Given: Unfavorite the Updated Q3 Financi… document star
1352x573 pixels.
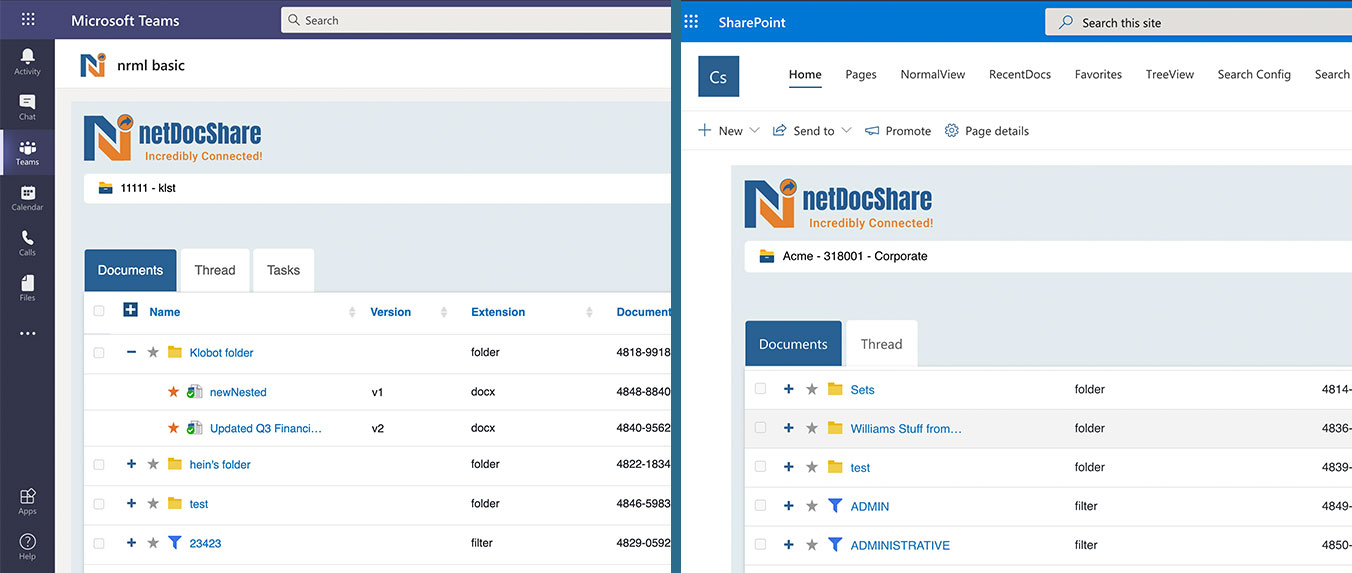Looking at the screenshot, I should click(x=173, y=428).
